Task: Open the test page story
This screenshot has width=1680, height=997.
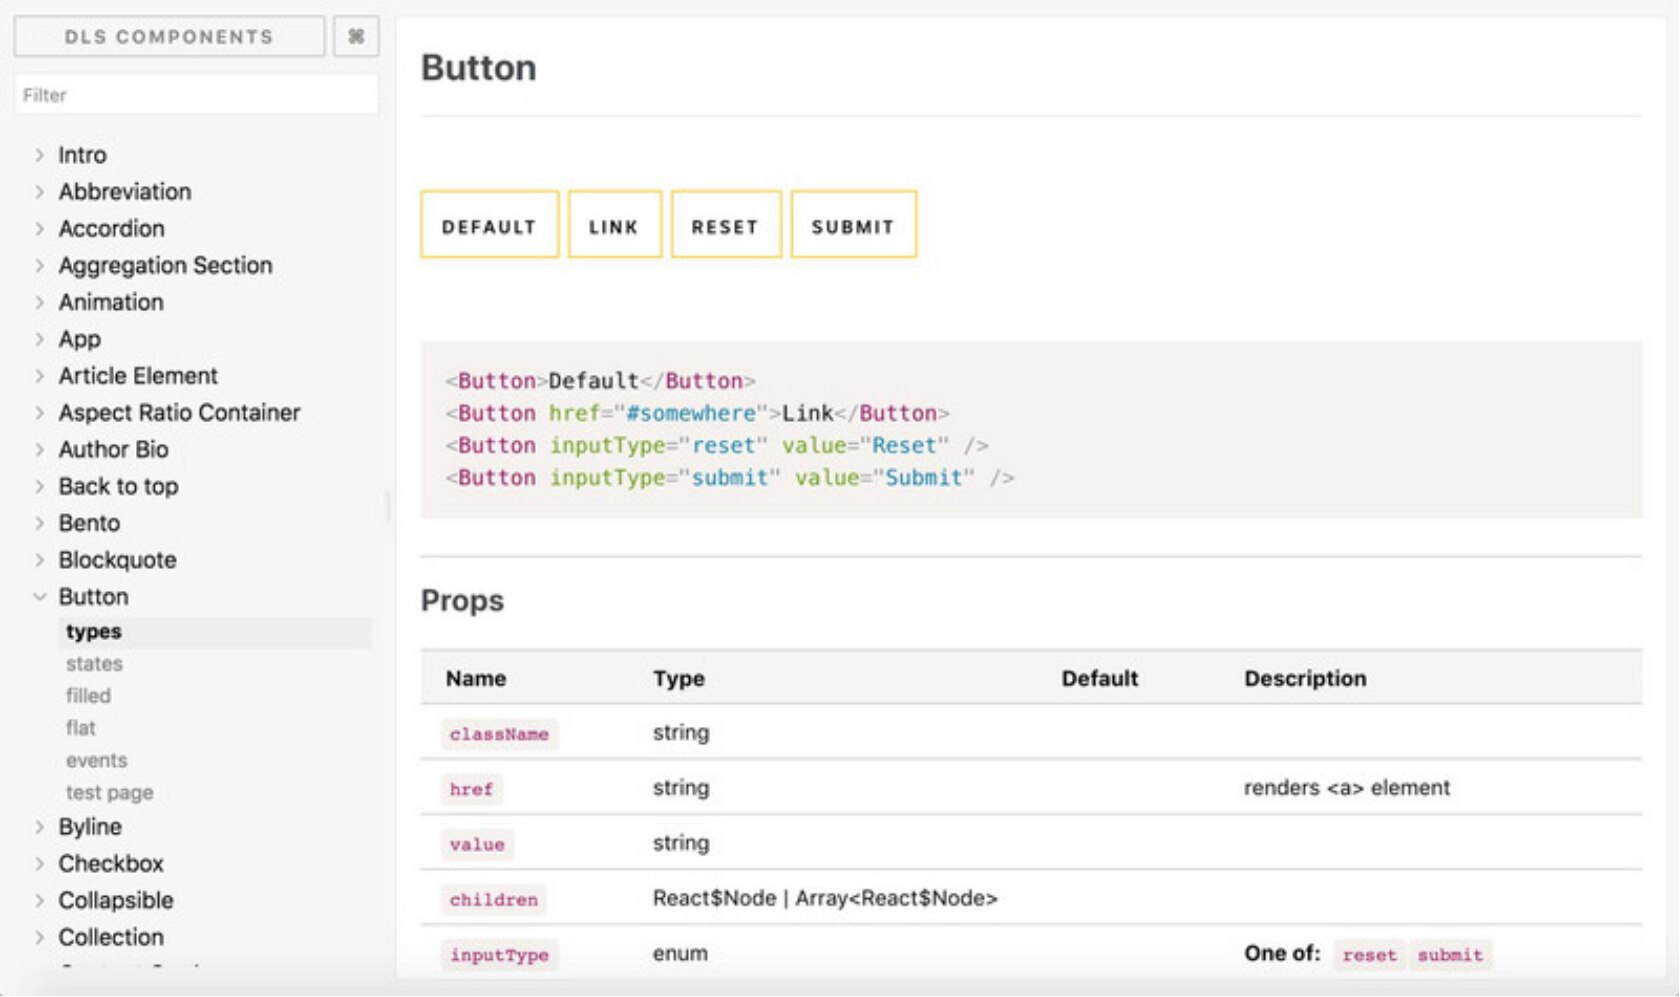Action: pos(109,793)
